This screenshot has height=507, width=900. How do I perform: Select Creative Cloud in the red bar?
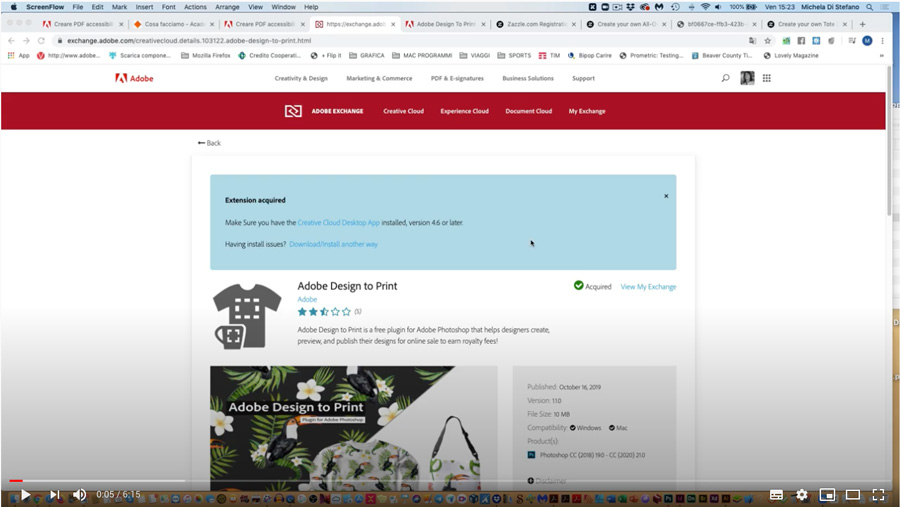(x=404, y=111)
